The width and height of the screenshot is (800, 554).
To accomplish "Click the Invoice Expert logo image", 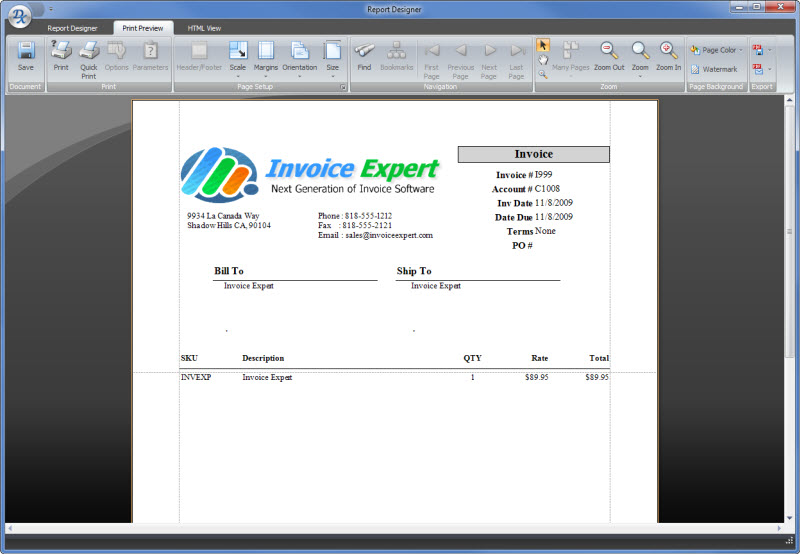I will tap(310, 174).
